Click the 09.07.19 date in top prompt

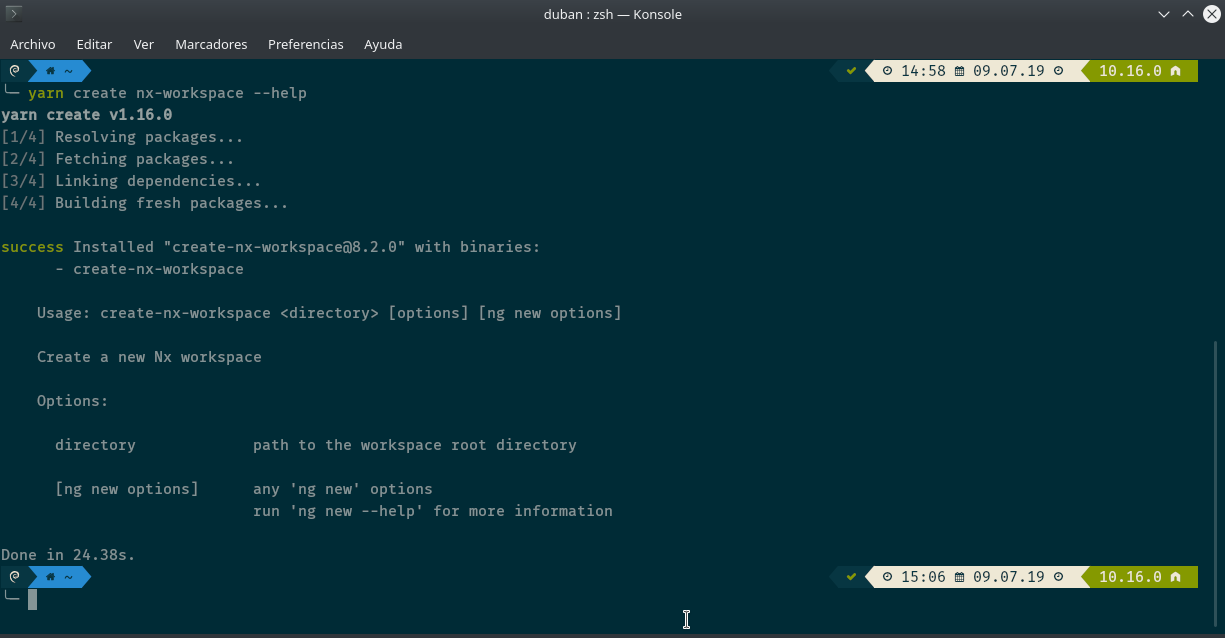pos(1009,71)
